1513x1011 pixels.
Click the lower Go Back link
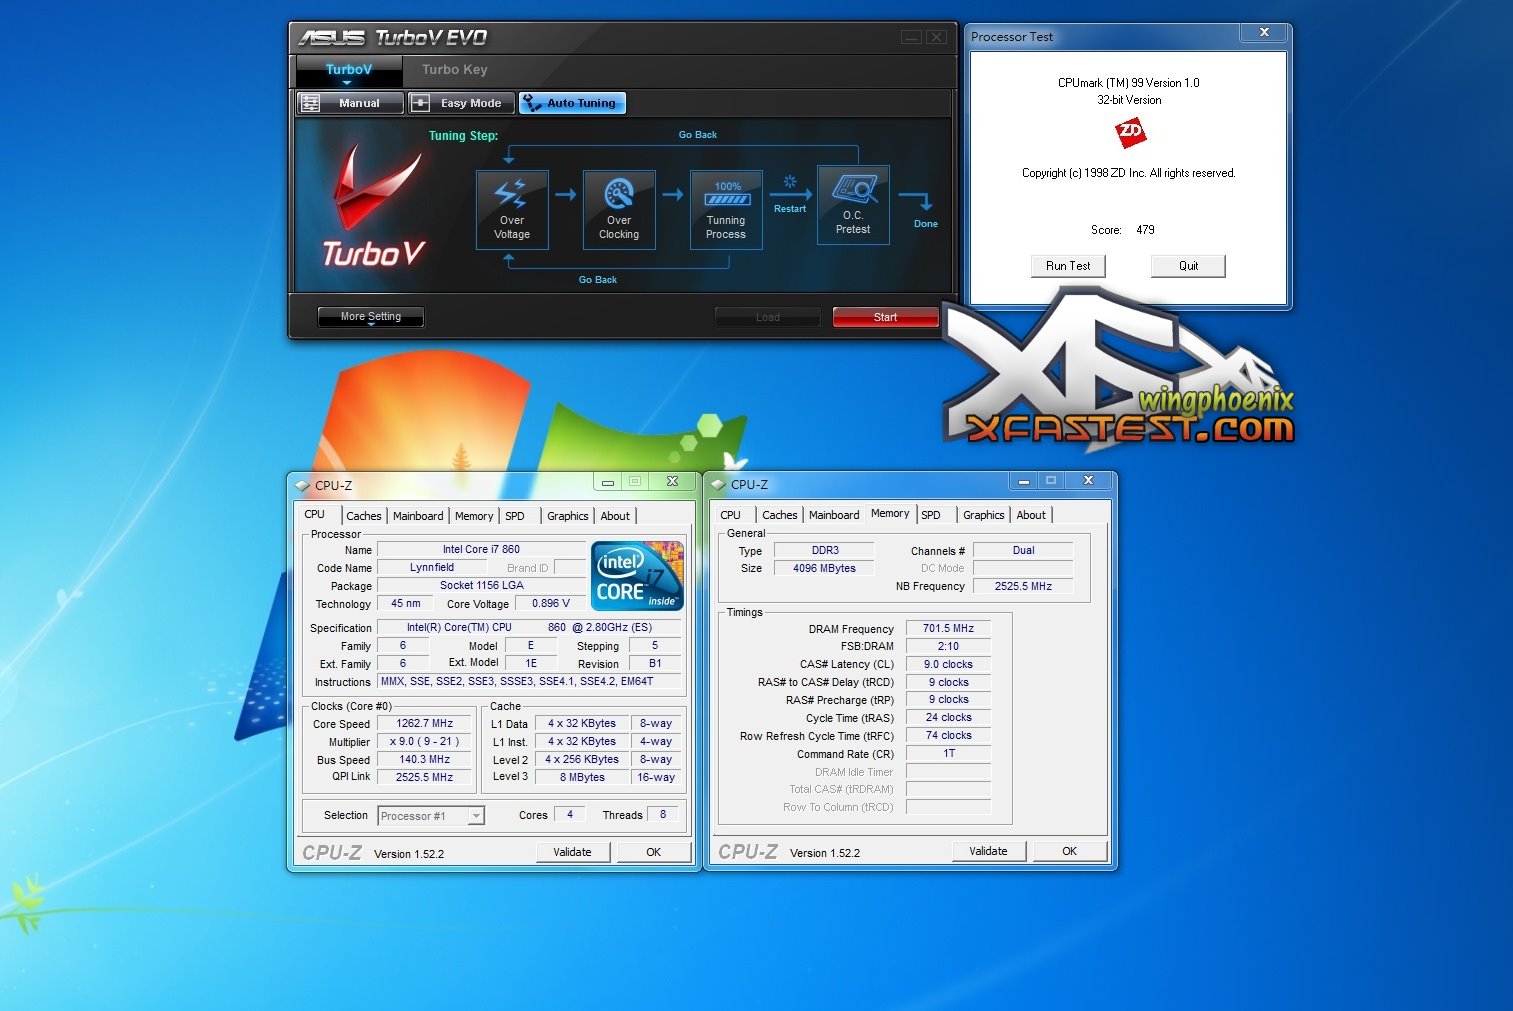tap(598, 280)
